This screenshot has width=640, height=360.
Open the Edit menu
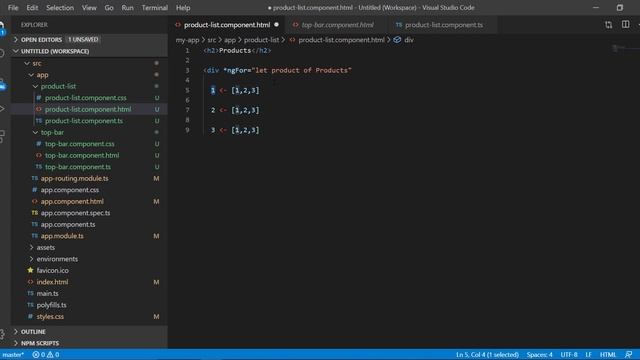32,8
